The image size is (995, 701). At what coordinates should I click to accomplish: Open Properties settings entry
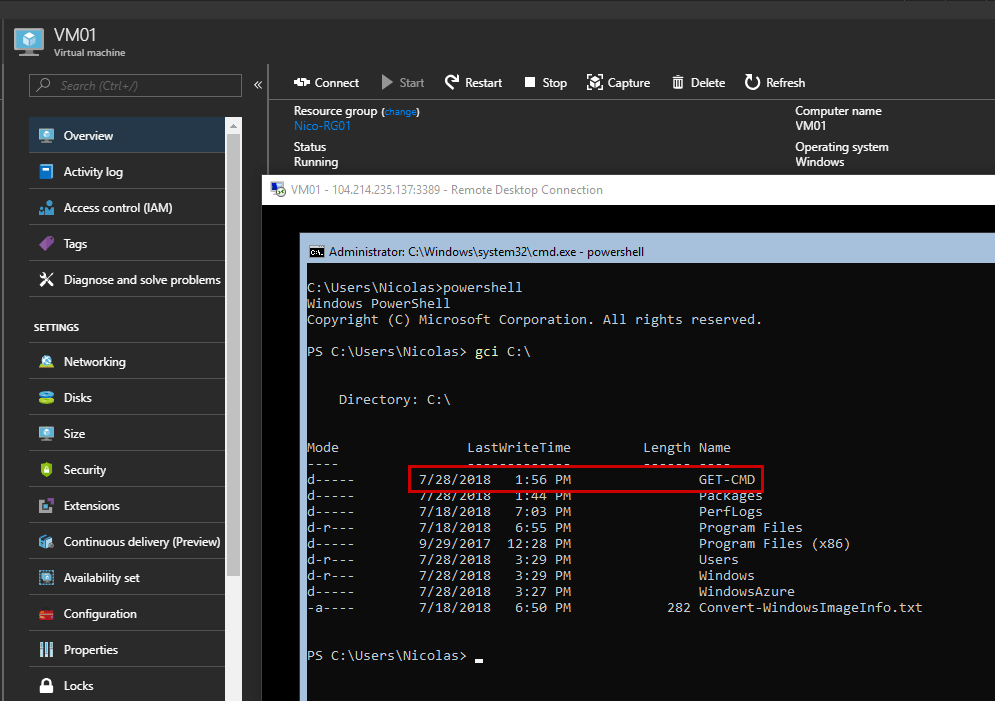point(127,650)
